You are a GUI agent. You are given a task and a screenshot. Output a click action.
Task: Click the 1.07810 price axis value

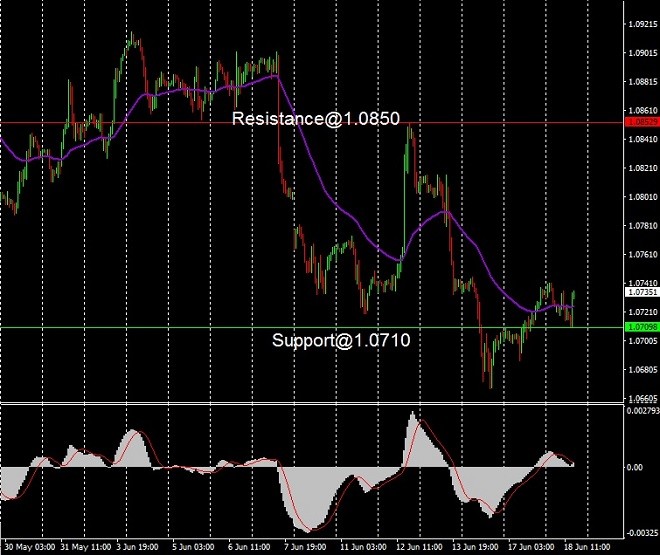click(643, 226)
